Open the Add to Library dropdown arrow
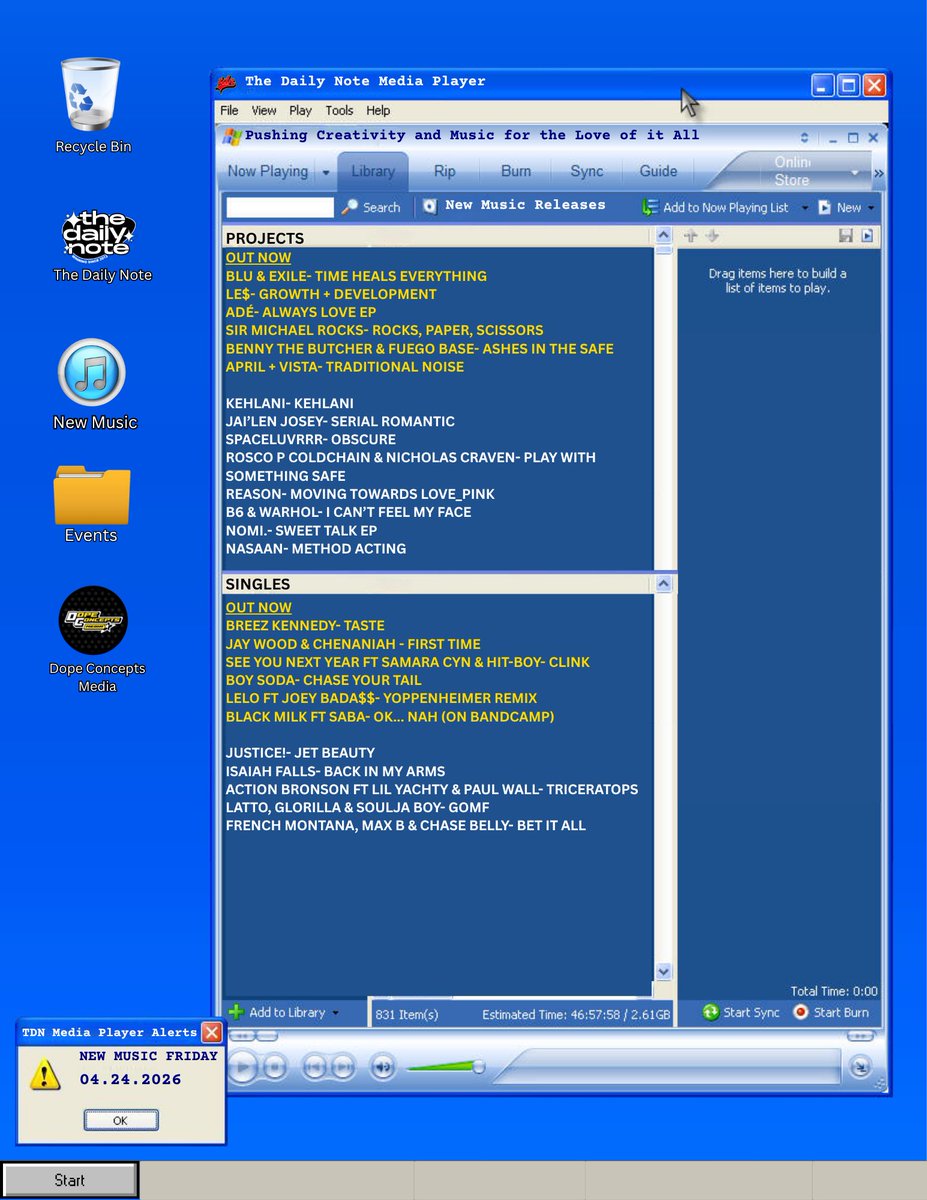The height and width of the screenshot is (1200, 927). pyautogui.click(x=336, y=1013)
